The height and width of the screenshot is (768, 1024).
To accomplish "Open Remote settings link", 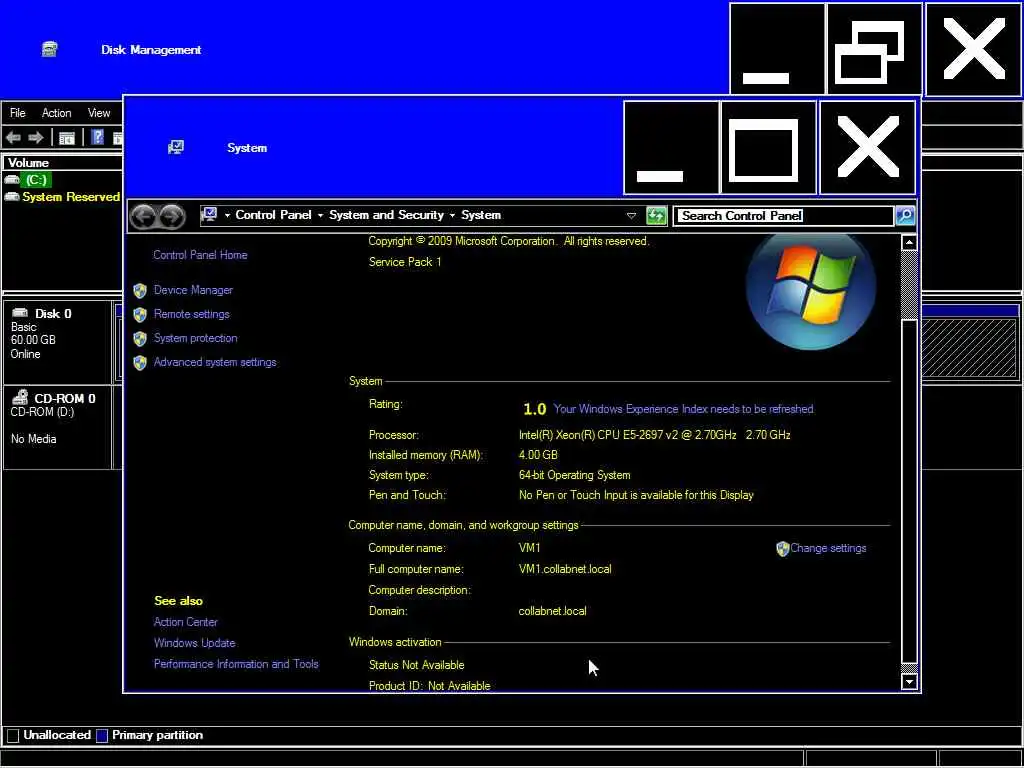I will [x=191, y=314].
